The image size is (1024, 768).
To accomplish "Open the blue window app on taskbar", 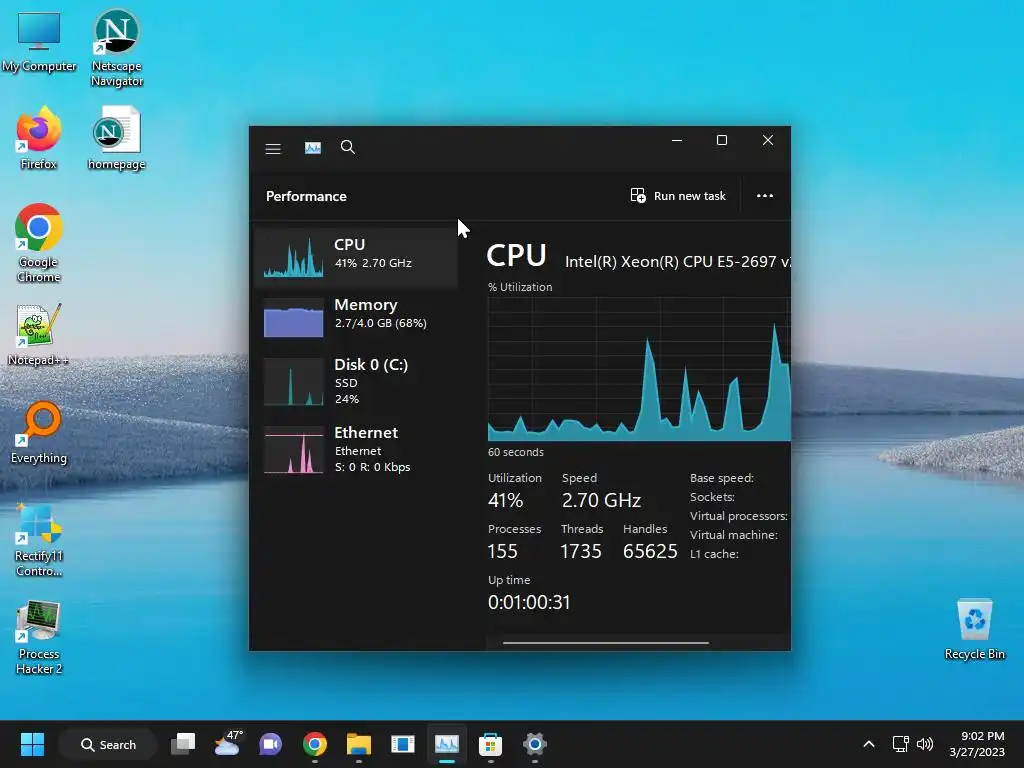I will [x=402, y=744].
